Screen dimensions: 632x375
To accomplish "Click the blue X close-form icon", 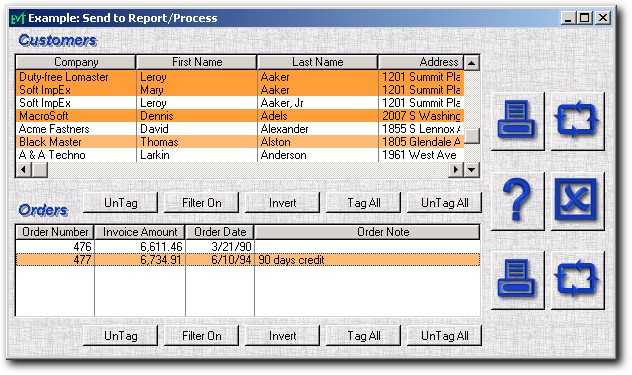I will [x=577, y=200].
